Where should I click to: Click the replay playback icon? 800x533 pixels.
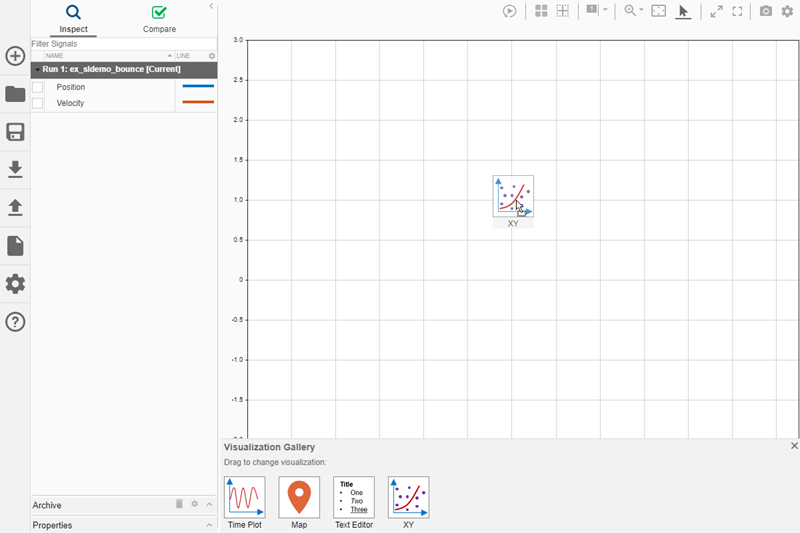coord(509,11)
